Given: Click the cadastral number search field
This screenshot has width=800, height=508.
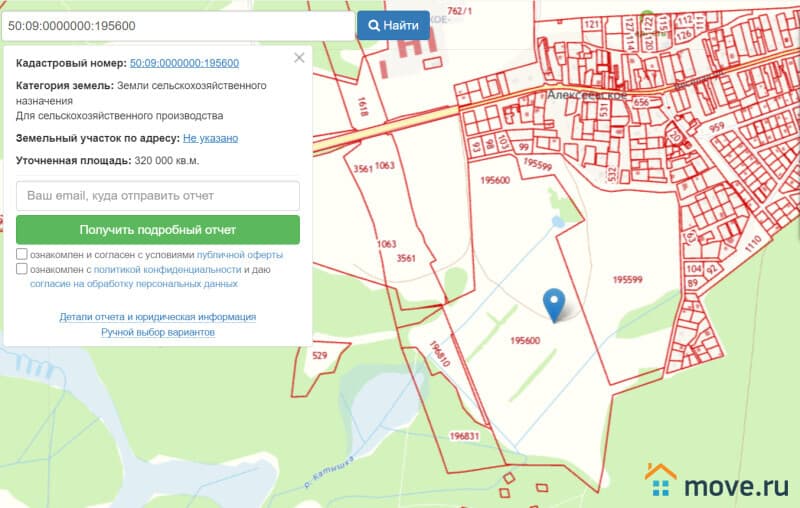Looking at the screenshot, I should (x=178, y=25).
